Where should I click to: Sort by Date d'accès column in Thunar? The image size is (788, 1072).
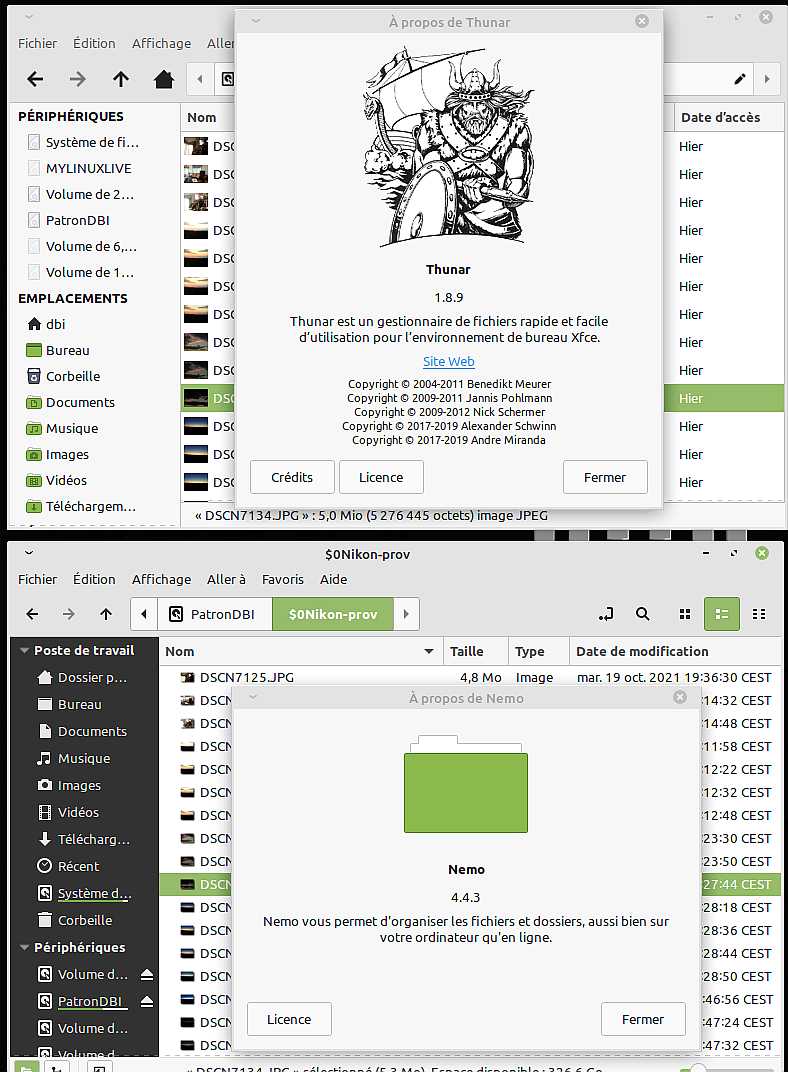(x=729, y=117)
